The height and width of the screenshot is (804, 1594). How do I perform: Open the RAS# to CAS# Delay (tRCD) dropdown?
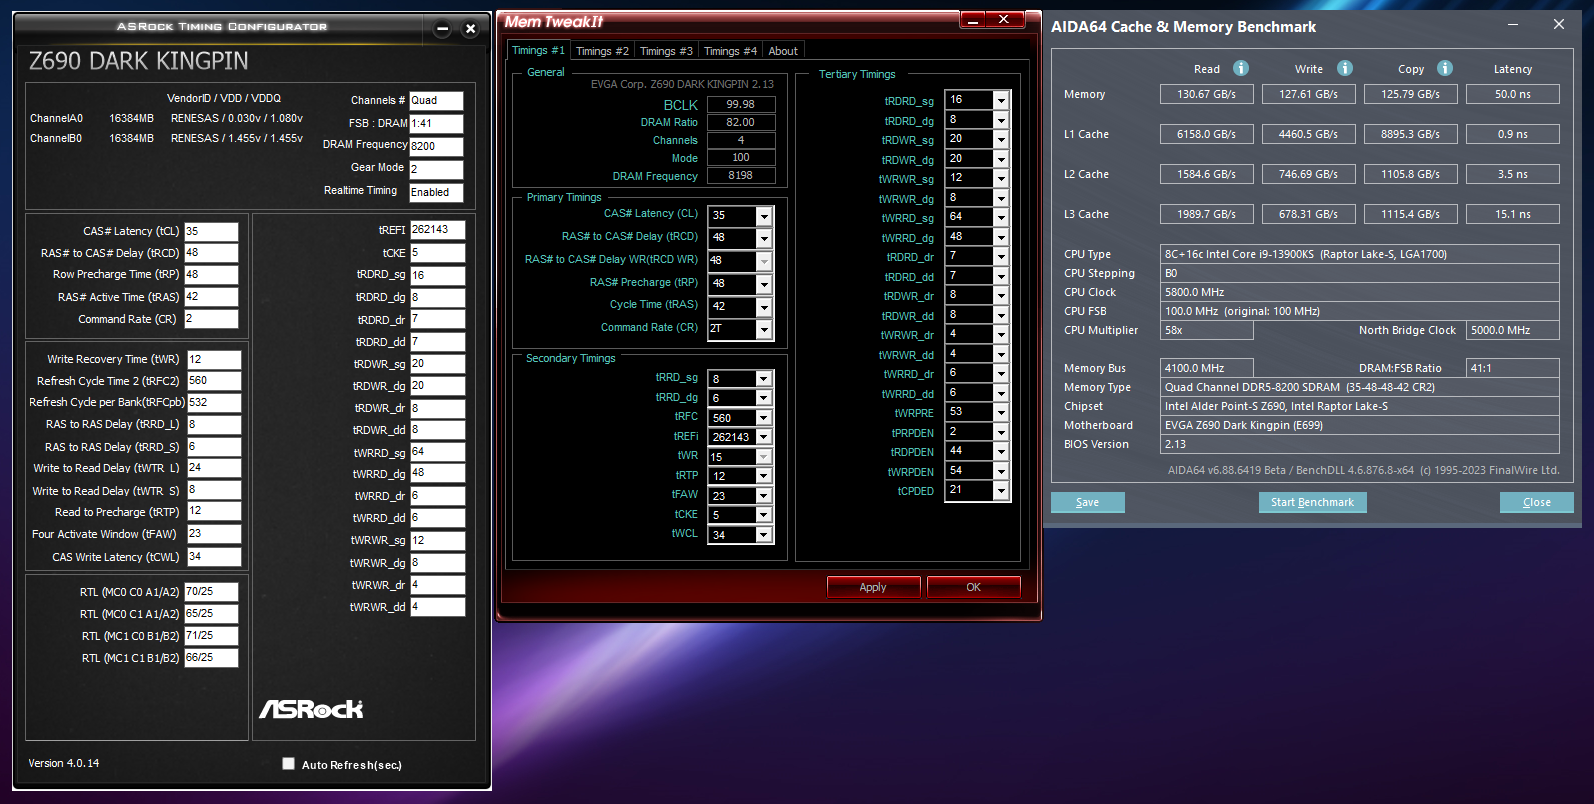tap(764, 238)
